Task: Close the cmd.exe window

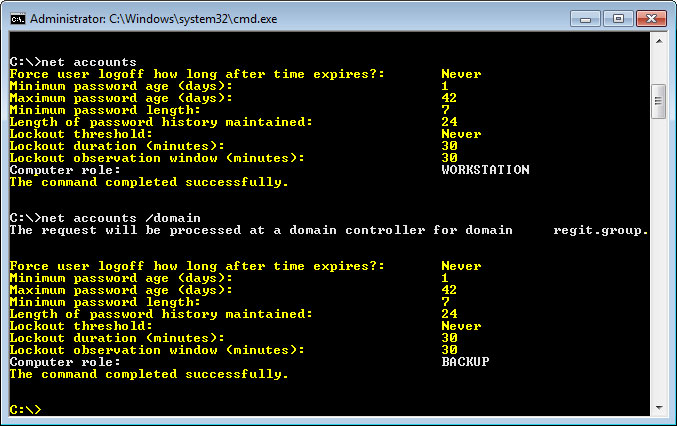Action: (x=651, y=19)
